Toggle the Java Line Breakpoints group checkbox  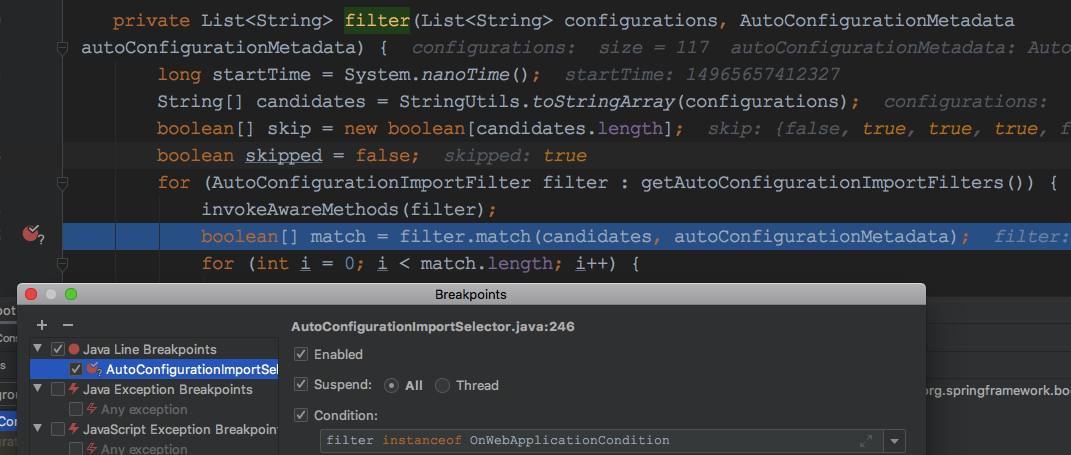pyautogui.click(x=58, y=349)
